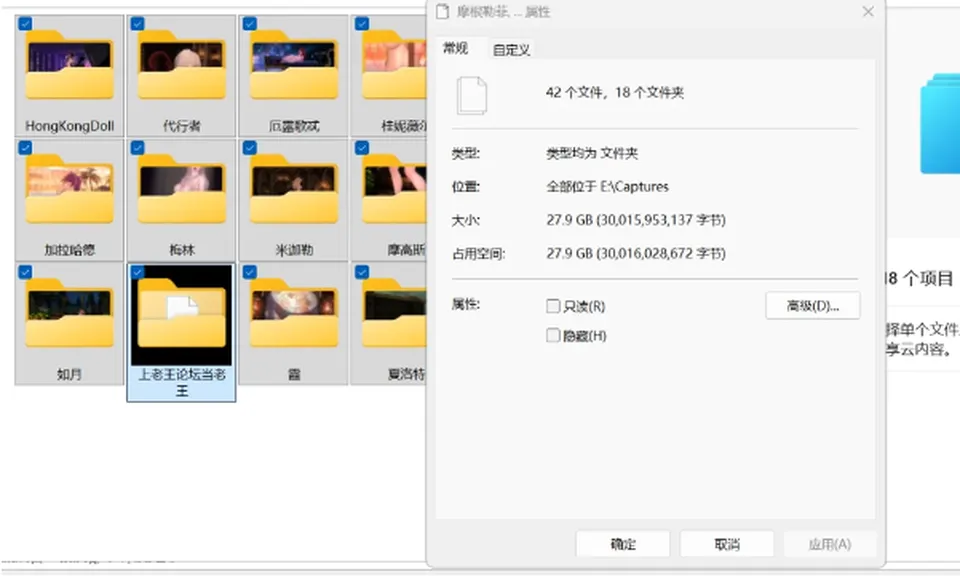Click the 上老王论坛当老王 folder icon
This screenshot has width=960, height=577.
click(182, 313)
